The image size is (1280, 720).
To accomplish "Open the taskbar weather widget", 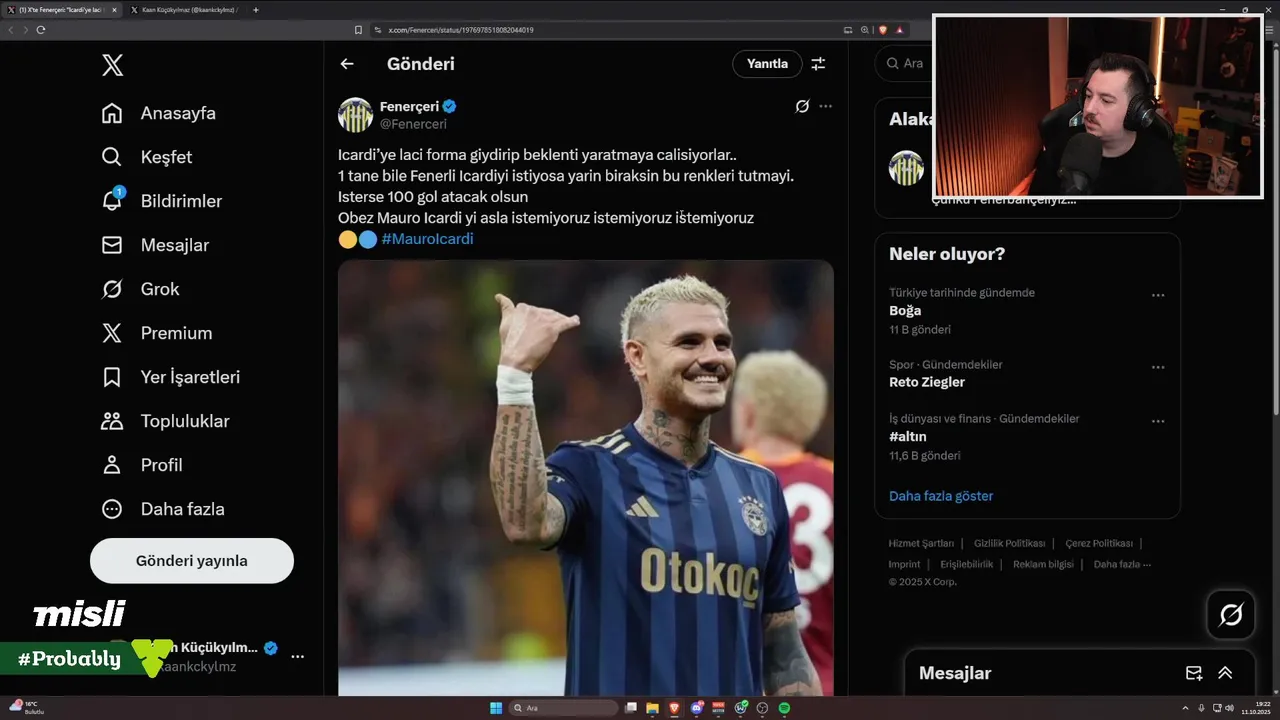I will click(25, 708).
